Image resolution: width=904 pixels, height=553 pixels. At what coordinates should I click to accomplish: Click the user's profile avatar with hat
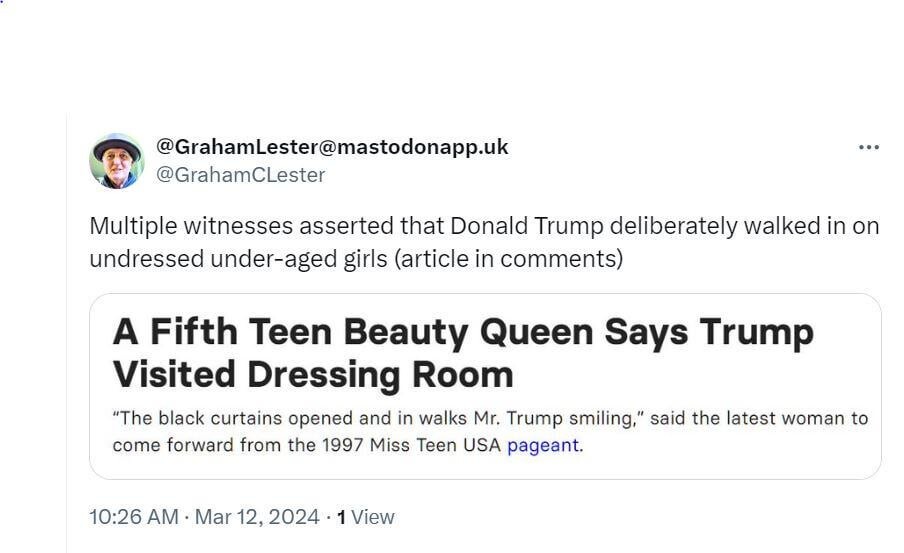pyautogui.click(x=116, y=161)
